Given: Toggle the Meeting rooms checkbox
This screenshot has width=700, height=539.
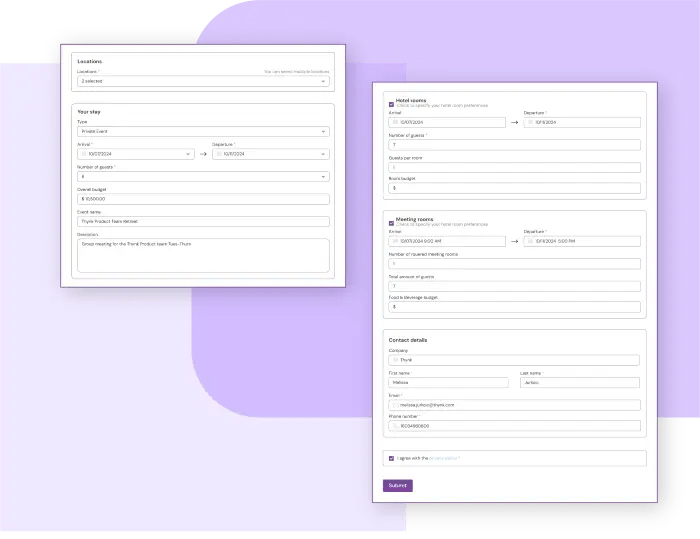Looking at the screenshot, I should (x=392, y=223).
